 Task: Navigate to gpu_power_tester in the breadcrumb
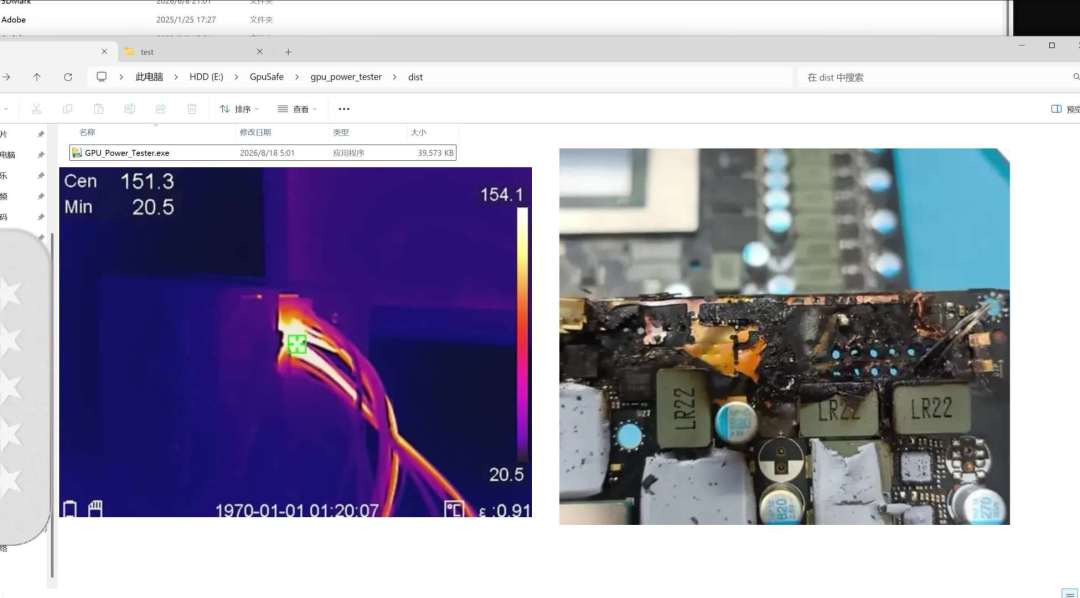pos(346,77)
